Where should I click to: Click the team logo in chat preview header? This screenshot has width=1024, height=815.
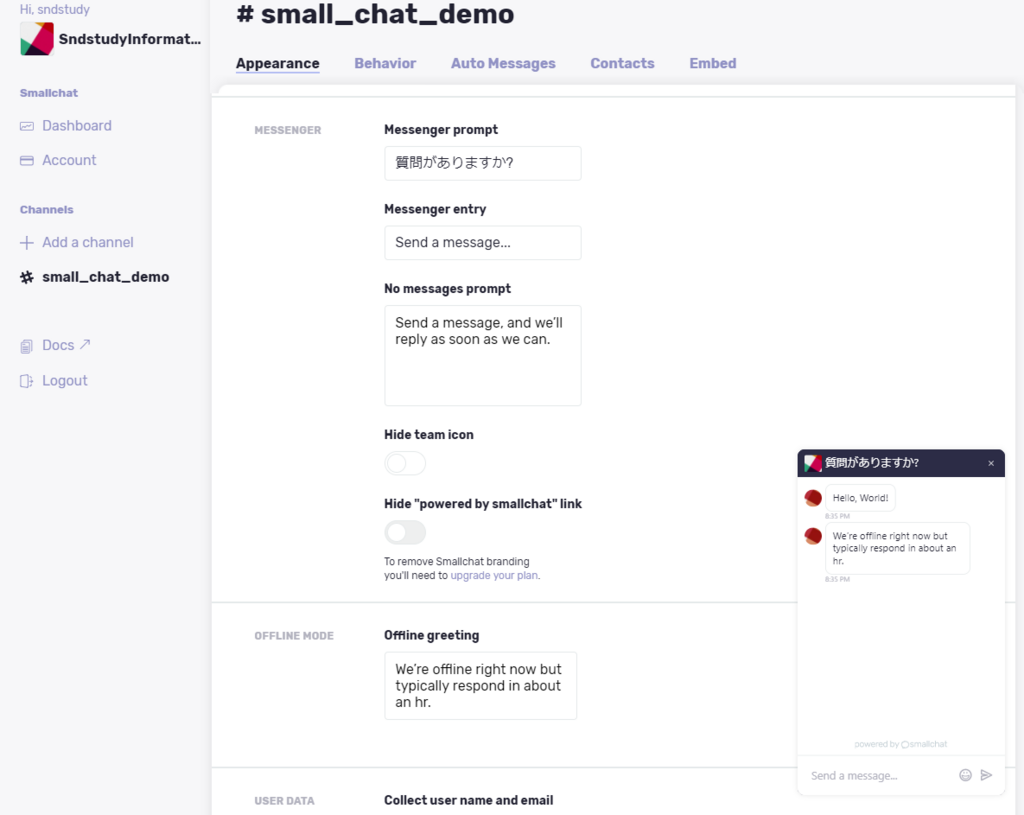813,463
